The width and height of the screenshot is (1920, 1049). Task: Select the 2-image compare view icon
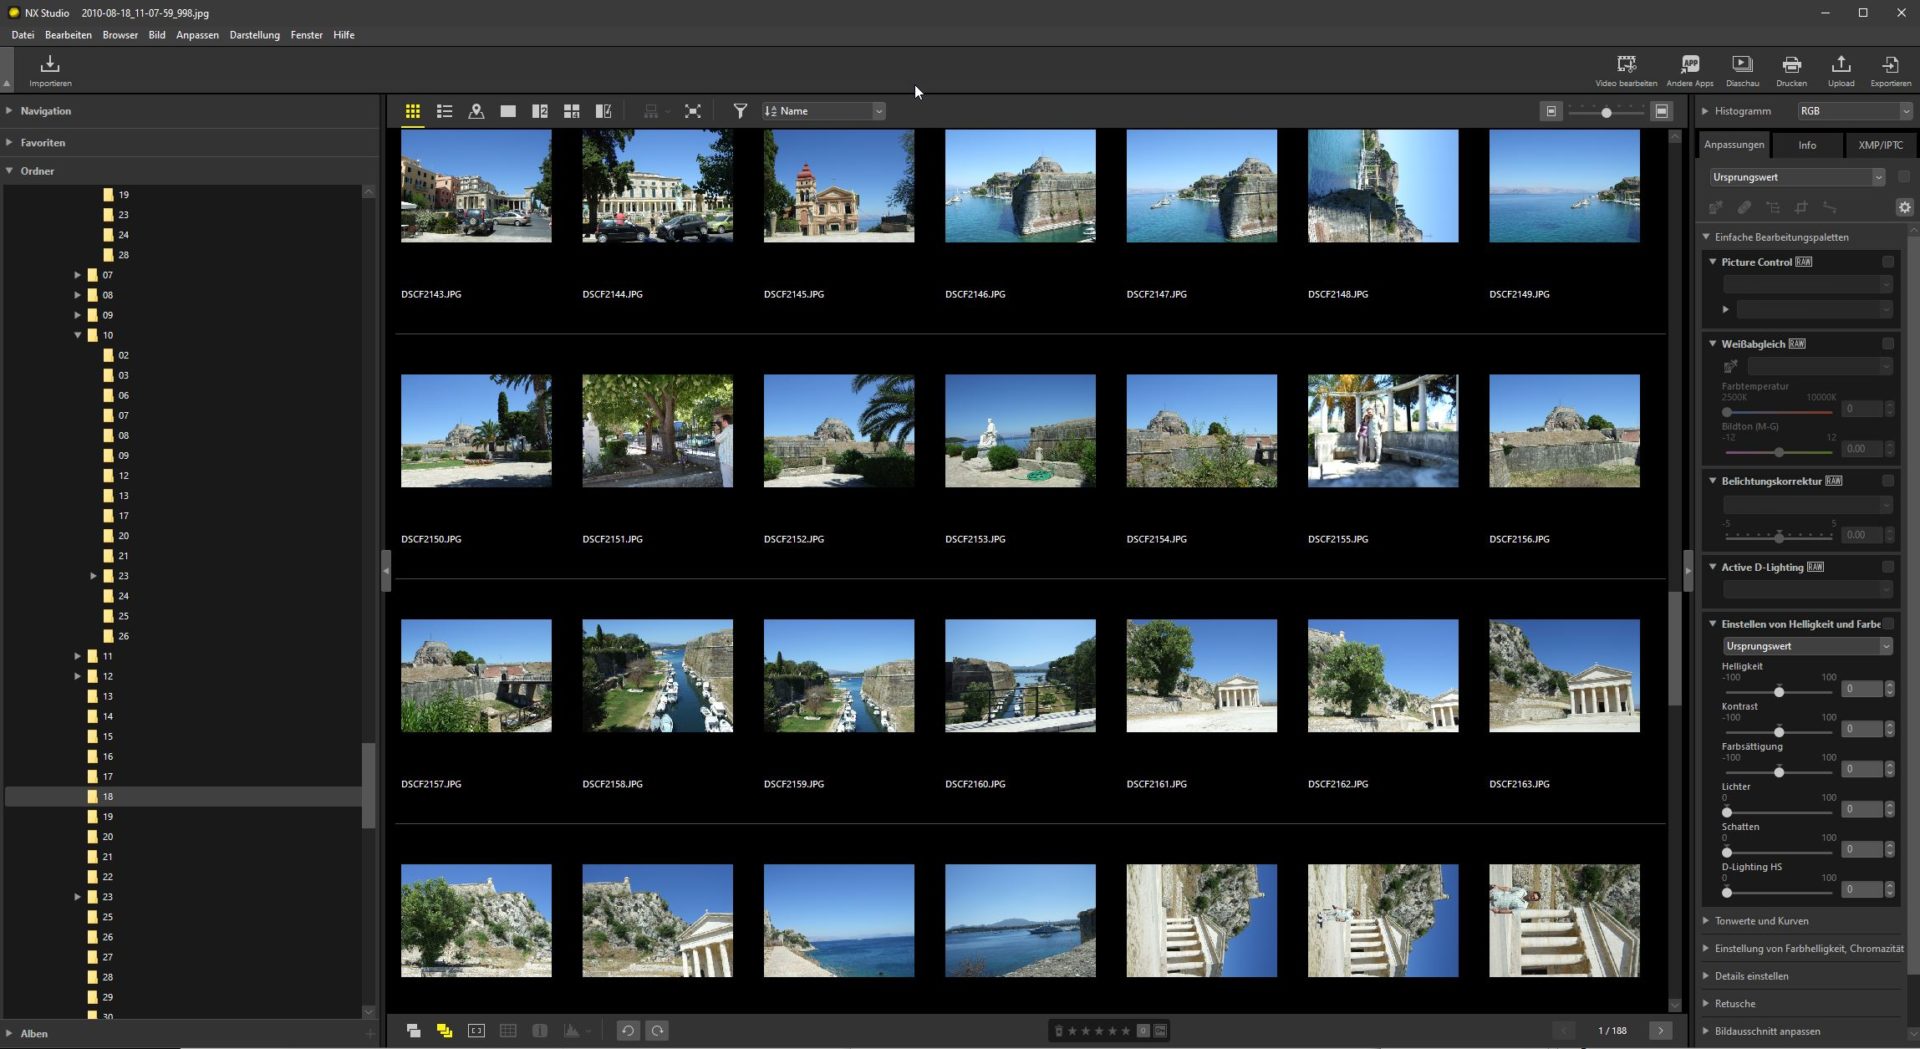(x=540, y=111)
